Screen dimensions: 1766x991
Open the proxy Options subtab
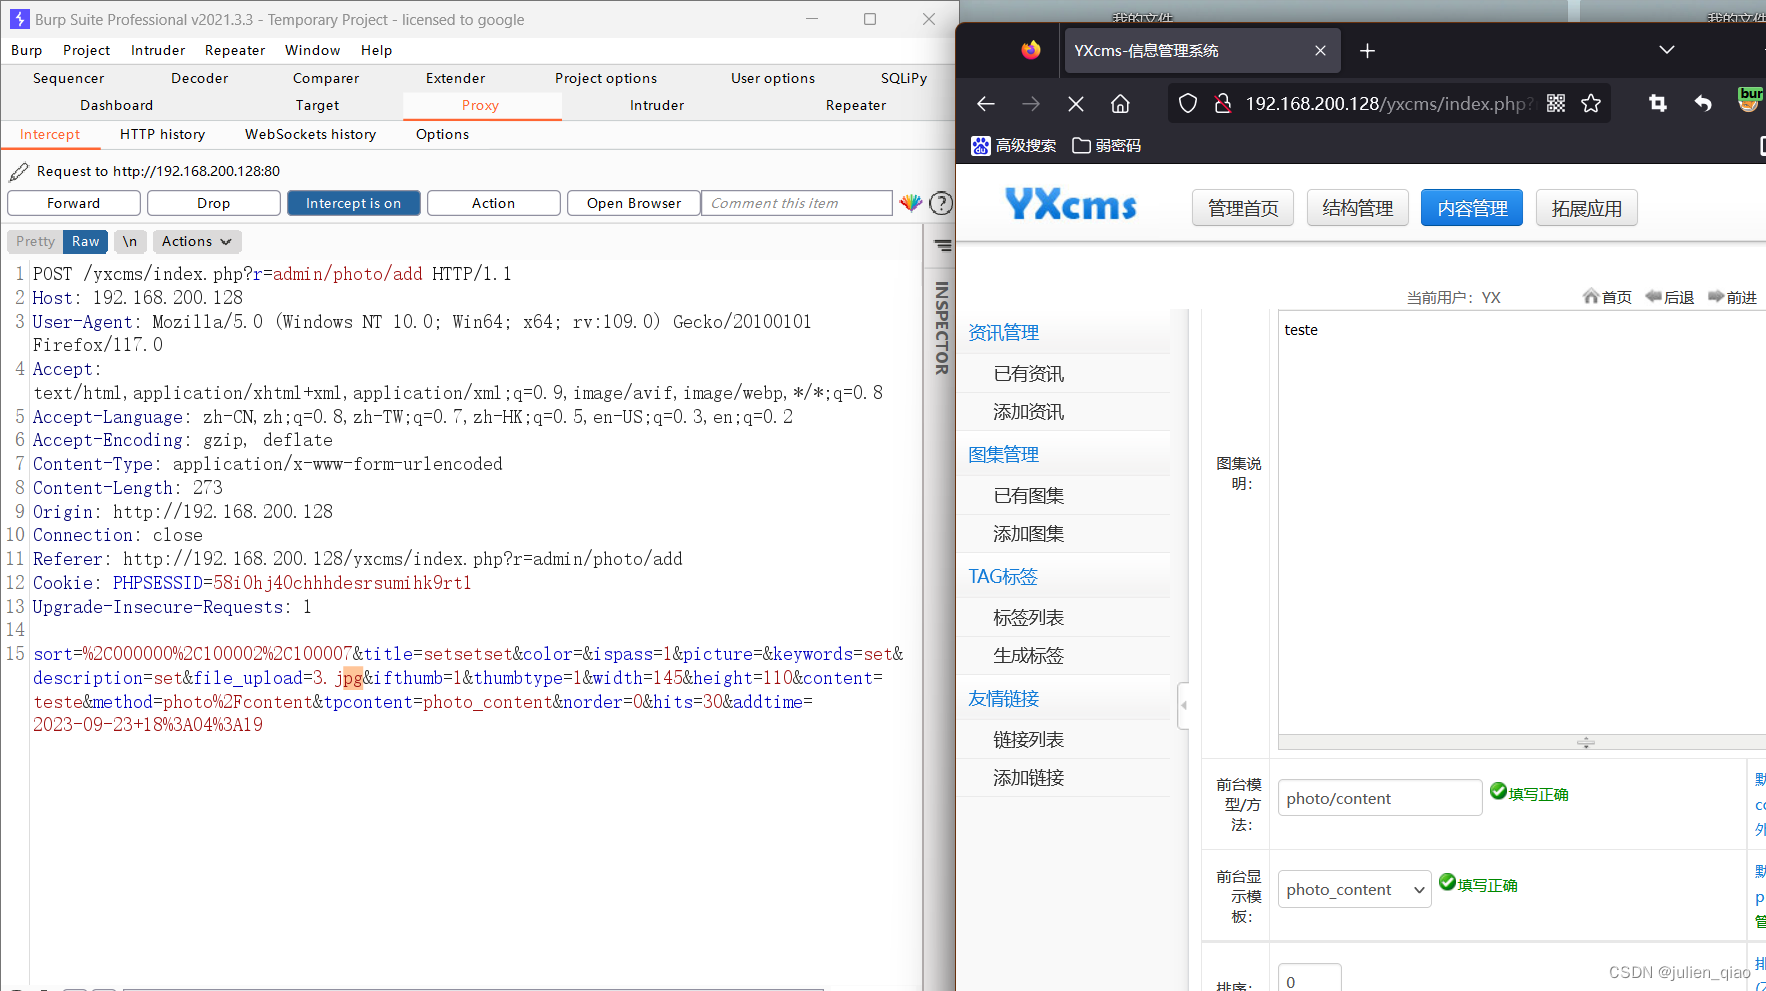[443, 134]
